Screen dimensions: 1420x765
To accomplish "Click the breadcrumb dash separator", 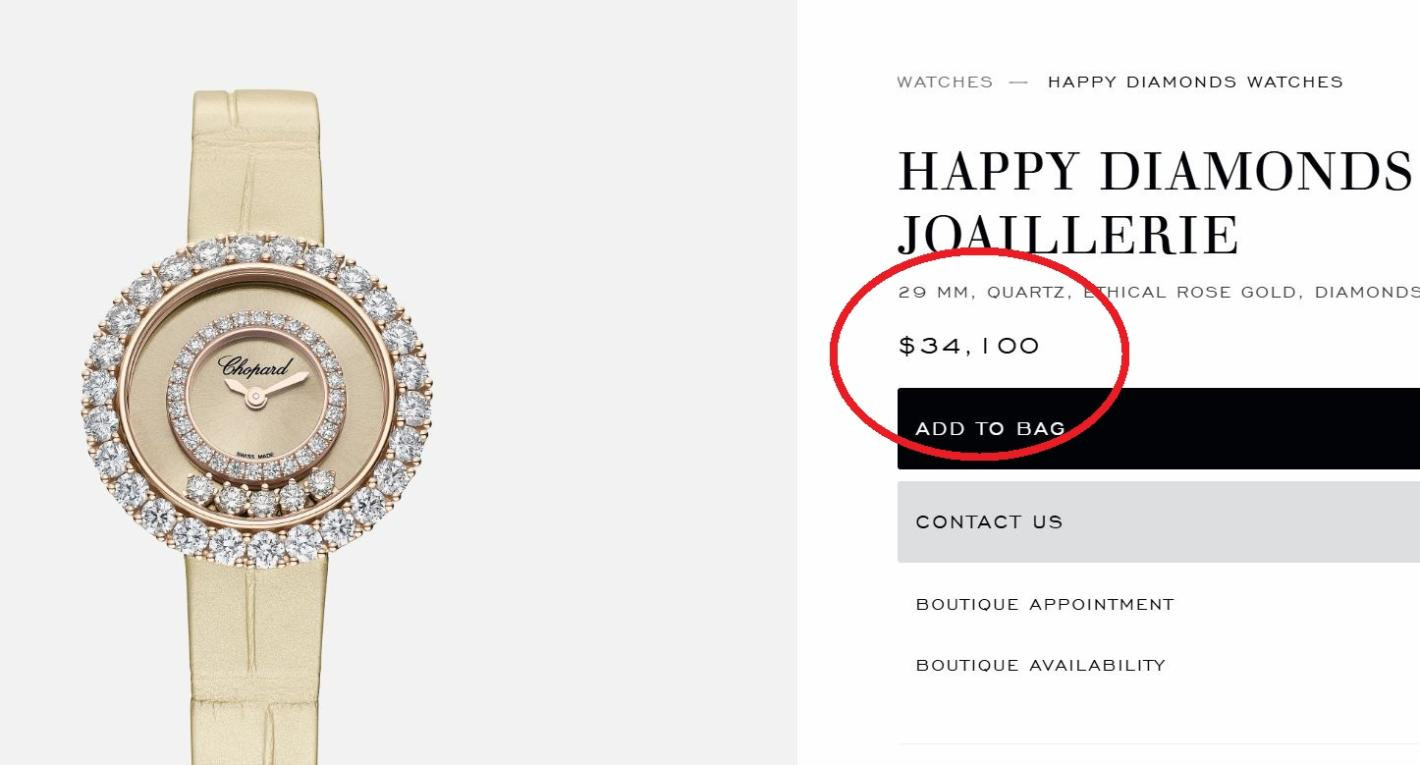I will click(x=1019, y=82).
